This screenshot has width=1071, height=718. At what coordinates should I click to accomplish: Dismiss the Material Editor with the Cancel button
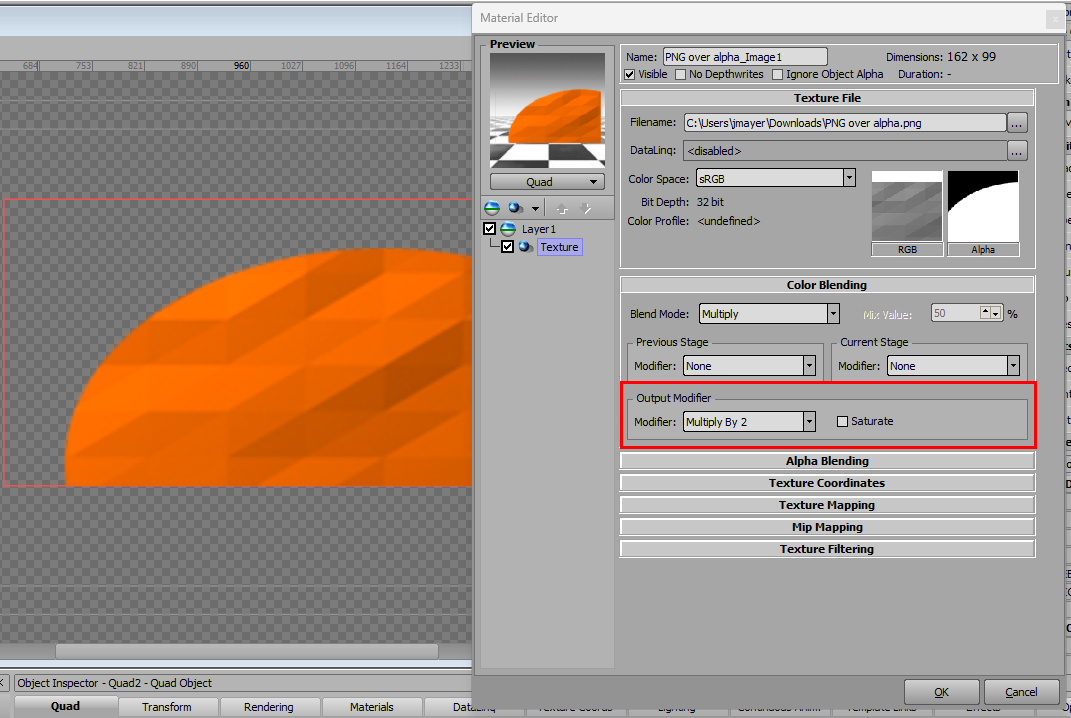pyautogui.click(x=1021, y=692)
